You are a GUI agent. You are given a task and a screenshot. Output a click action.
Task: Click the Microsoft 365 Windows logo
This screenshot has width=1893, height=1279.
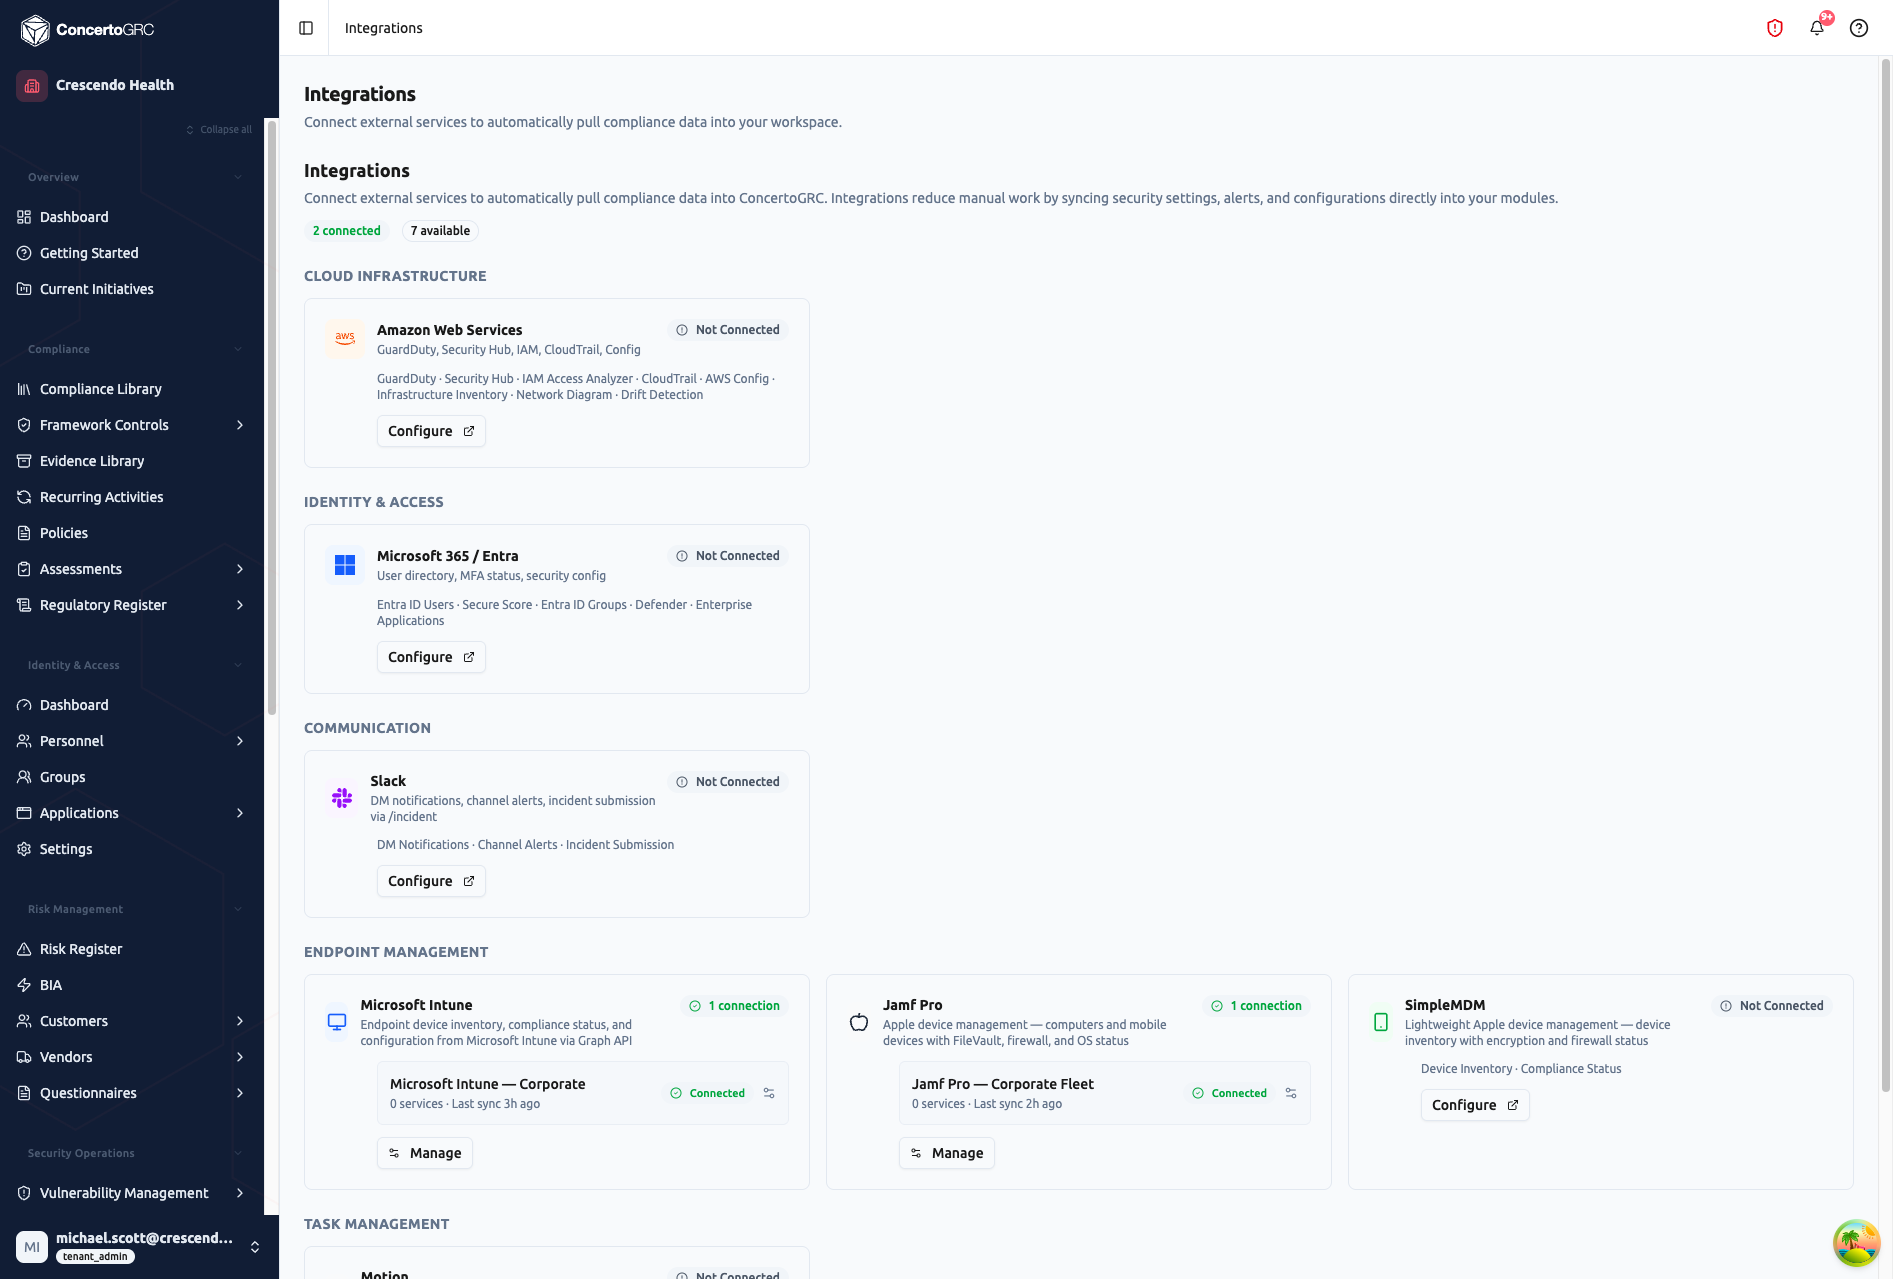point(345,565)
